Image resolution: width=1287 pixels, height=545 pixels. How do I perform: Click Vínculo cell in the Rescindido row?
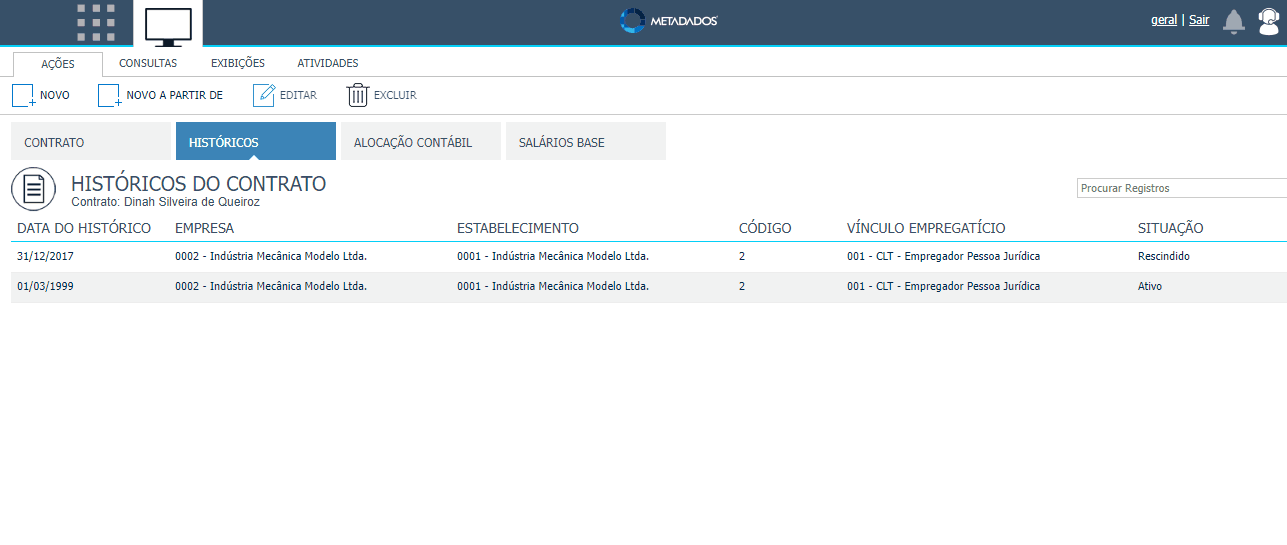943,257
